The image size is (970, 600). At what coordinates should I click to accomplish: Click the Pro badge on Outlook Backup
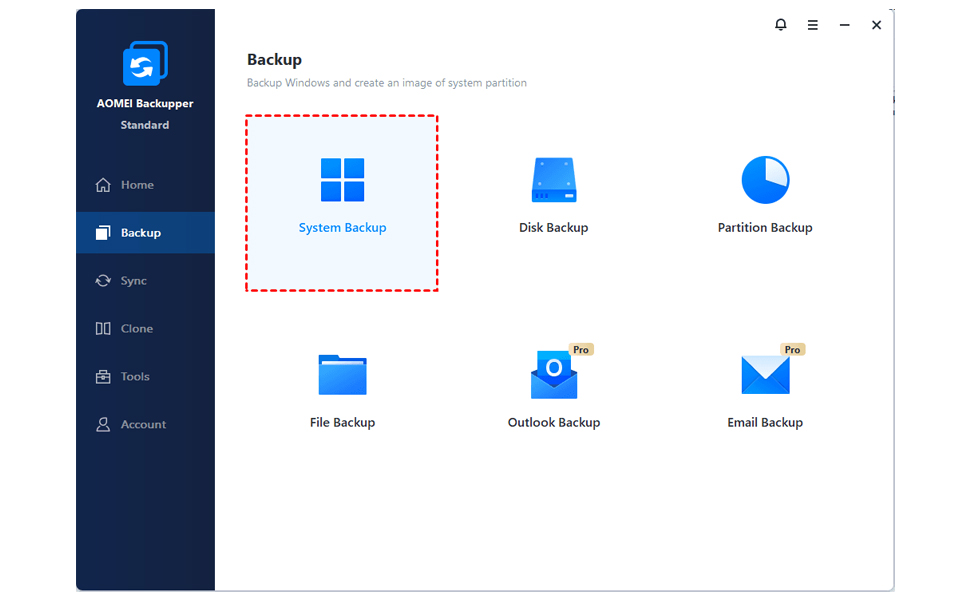coord(581,349)
